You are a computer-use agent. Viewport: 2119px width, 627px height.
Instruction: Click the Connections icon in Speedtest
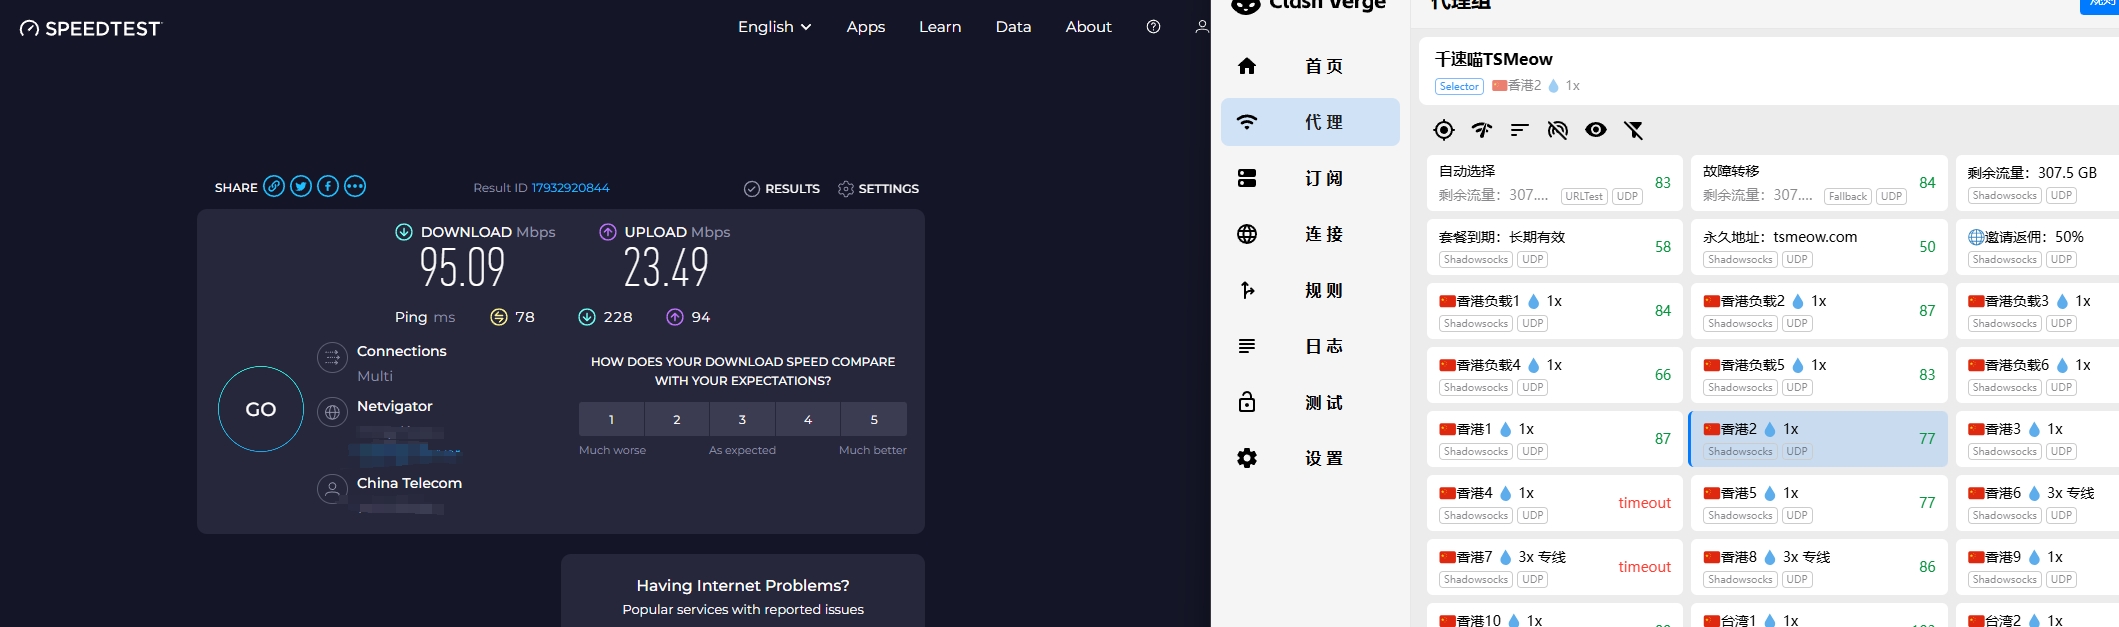(332, 357)
